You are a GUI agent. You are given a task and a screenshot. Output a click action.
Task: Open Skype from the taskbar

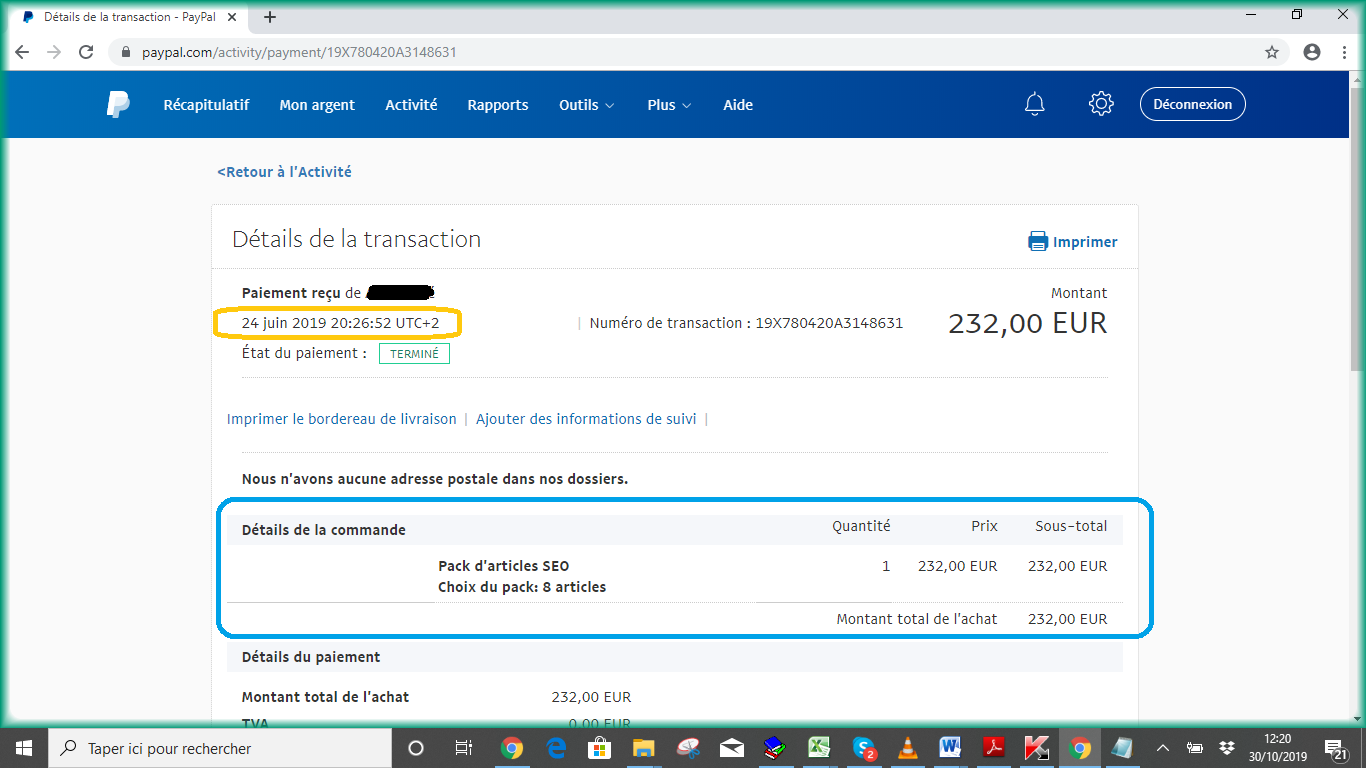coord(864,748)
